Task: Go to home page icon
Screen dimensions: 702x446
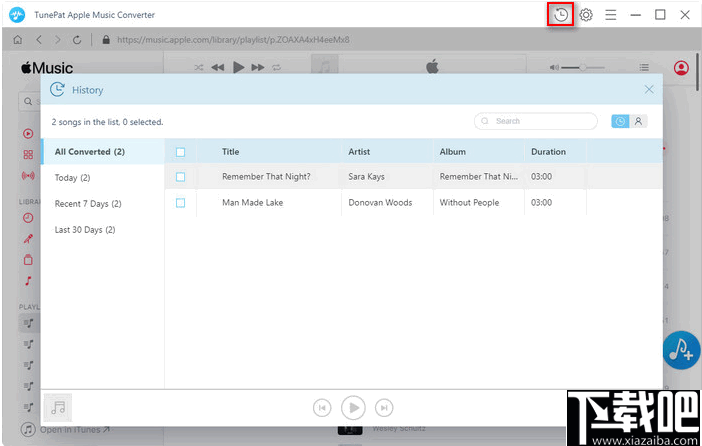Action: point(17,40)
